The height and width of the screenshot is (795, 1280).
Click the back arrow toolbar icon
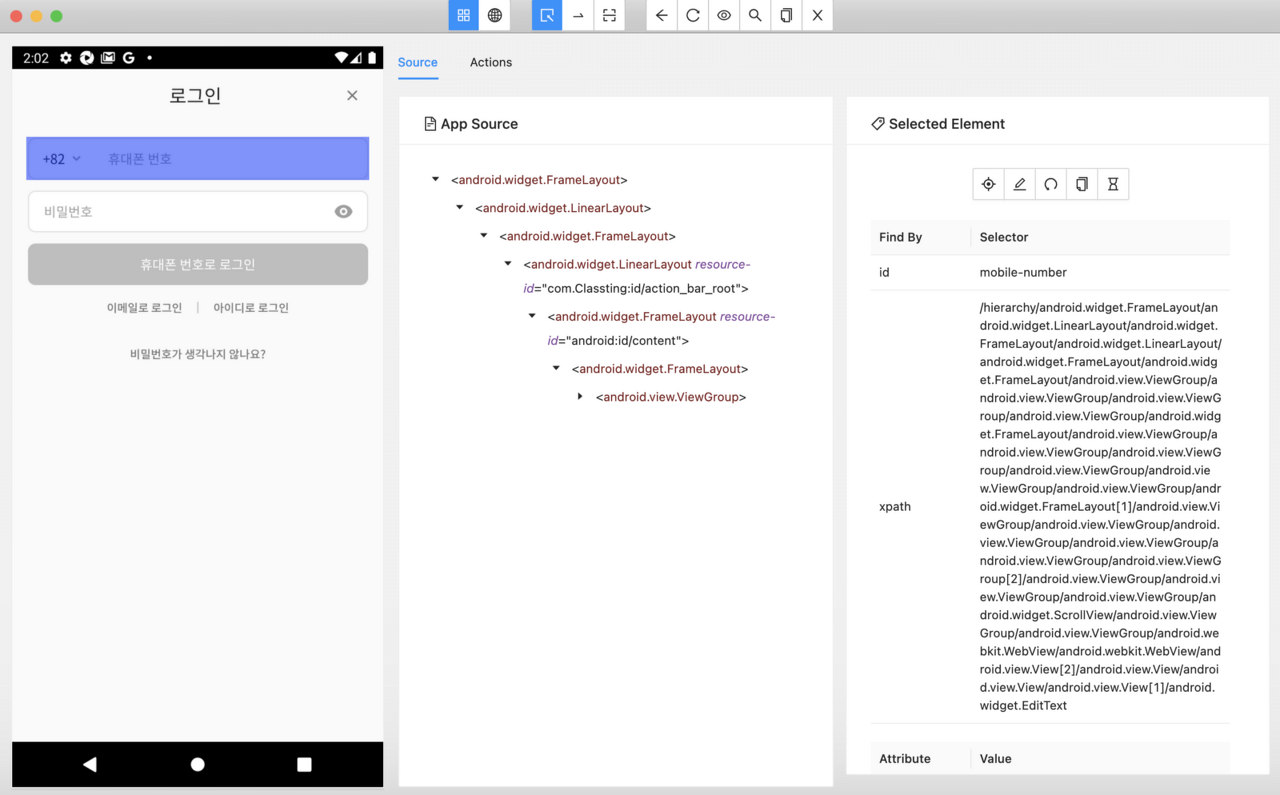662,16
